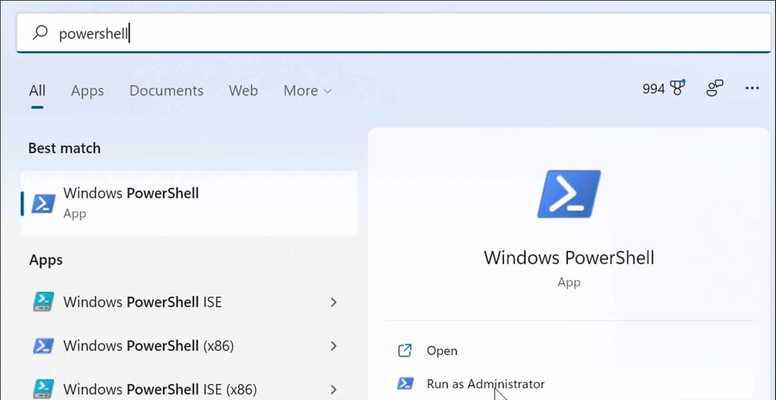The height and width of the screenshot is (400, 776).
Task: Click the Run as Administrator PowerShell icon
Action: [x=405, y=383]
